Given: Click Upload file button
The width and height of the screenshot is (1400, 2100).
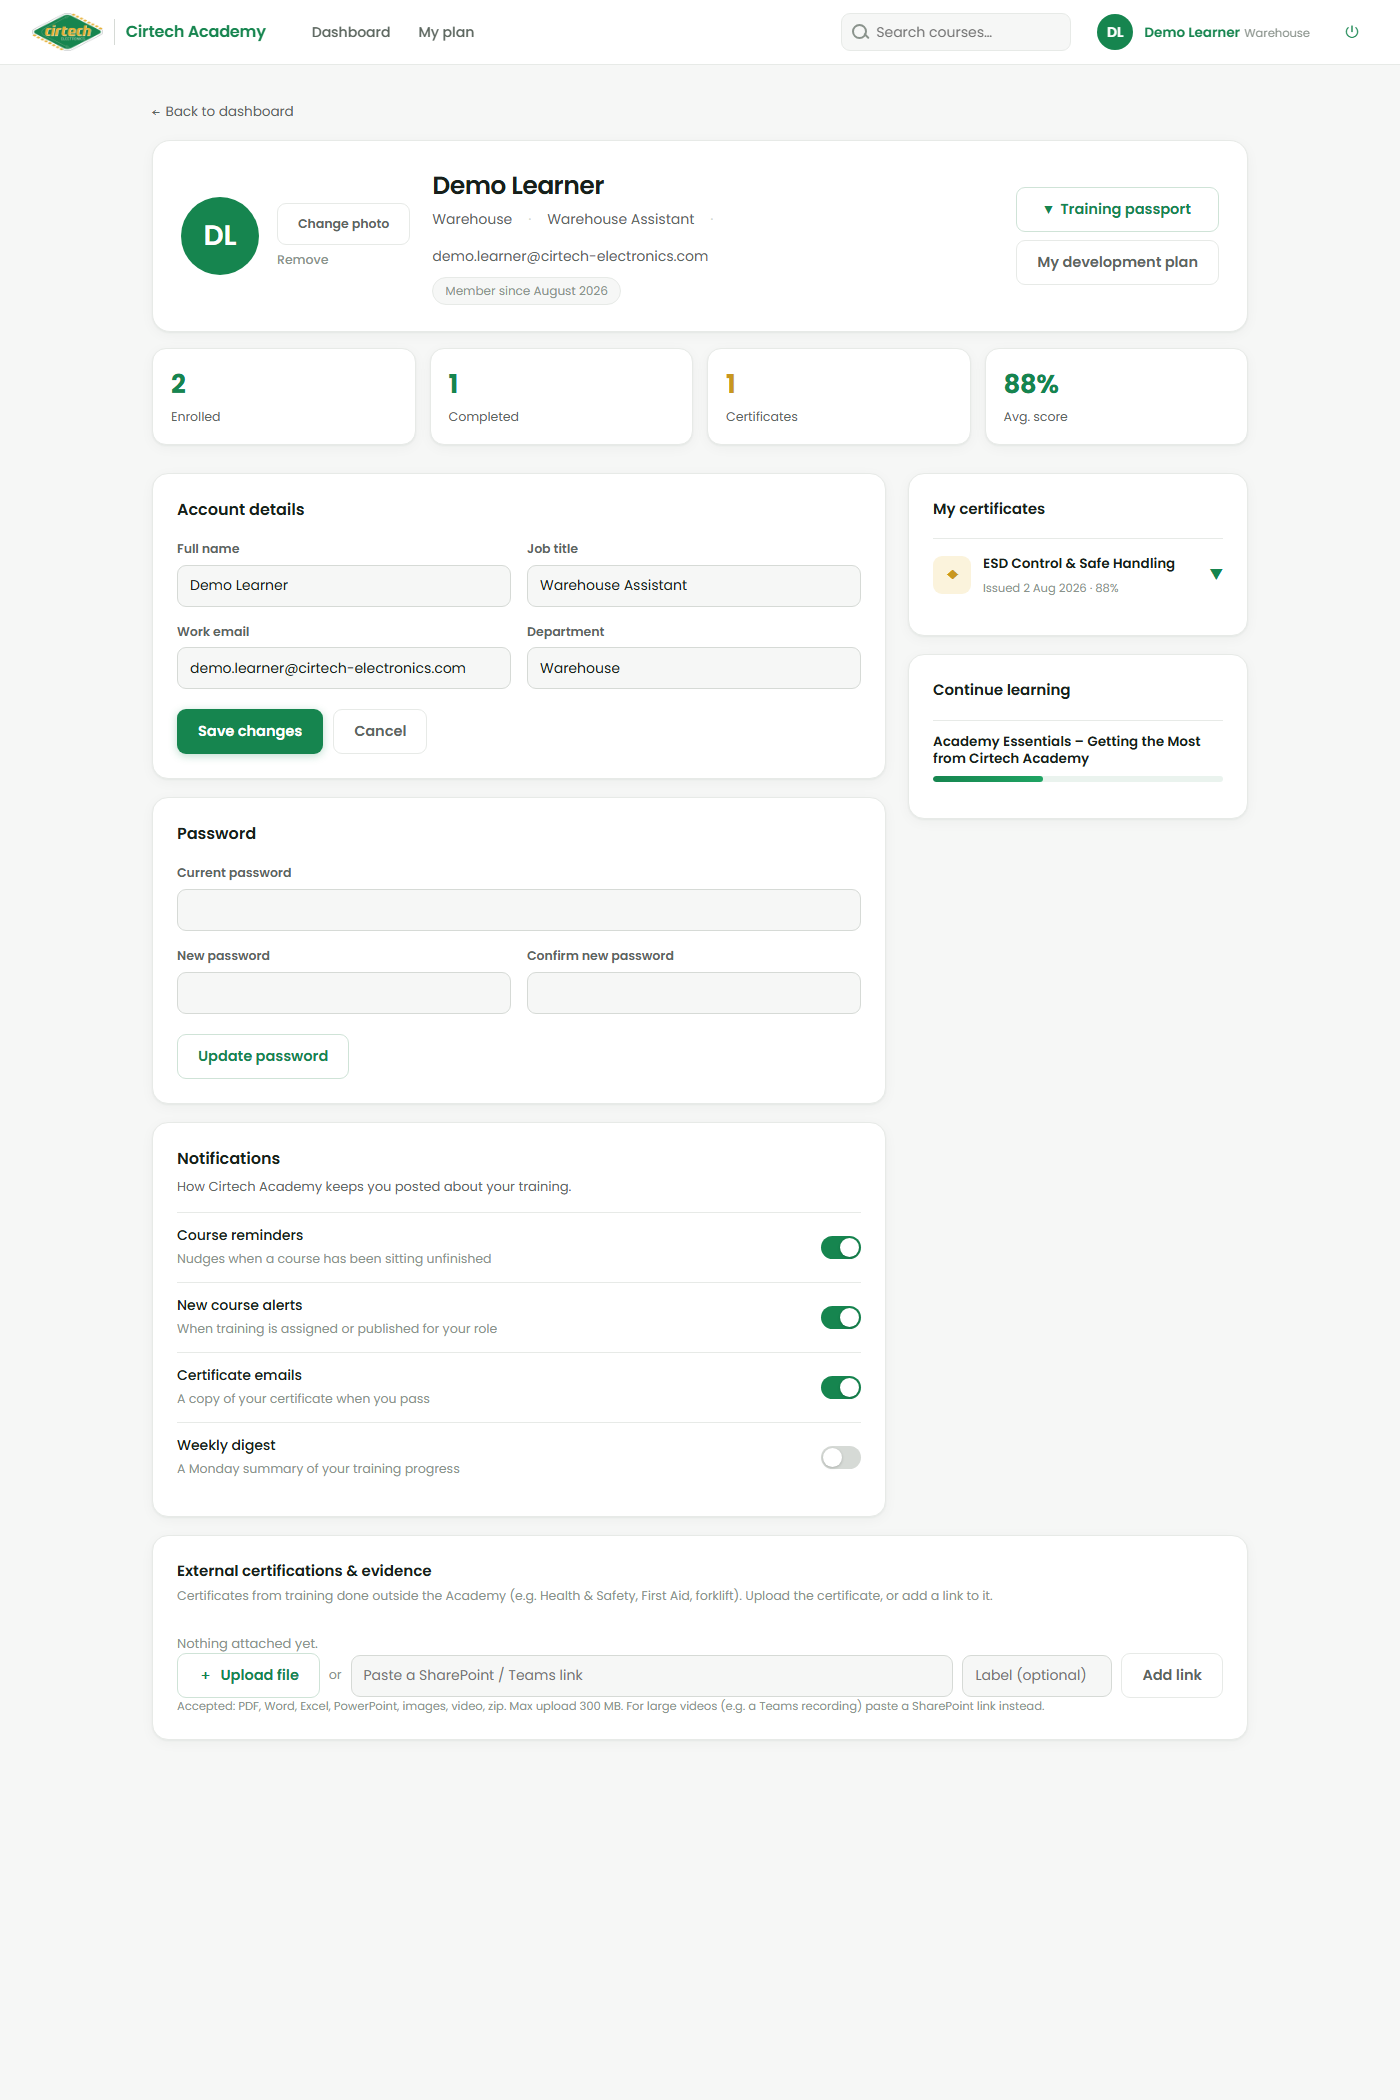Looking at the screenshot, I should tap(248, 1675).
